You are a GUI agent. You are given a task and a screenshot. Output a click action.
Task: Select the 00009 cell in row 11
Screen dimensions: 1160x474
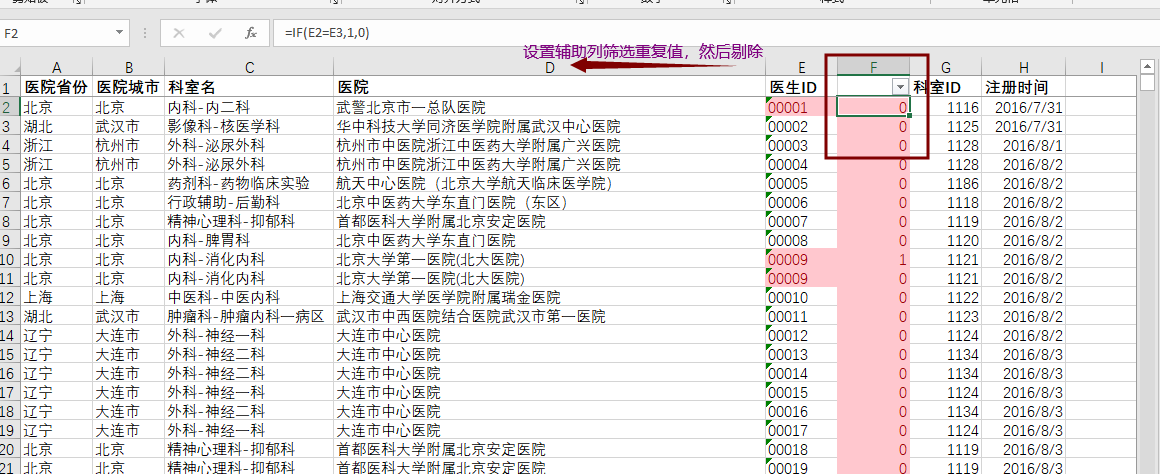click(x=802, y=279)
